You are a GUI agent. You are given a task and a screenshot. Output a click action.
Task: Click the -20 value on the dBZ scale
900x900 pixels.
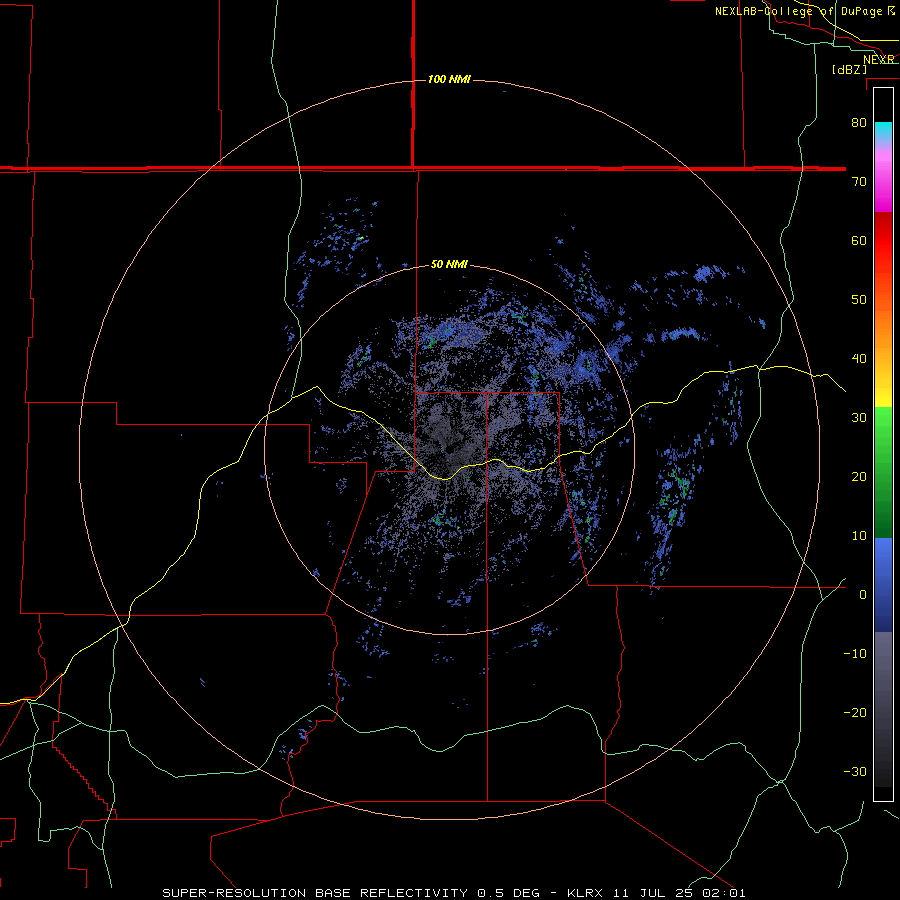[855, 712]
